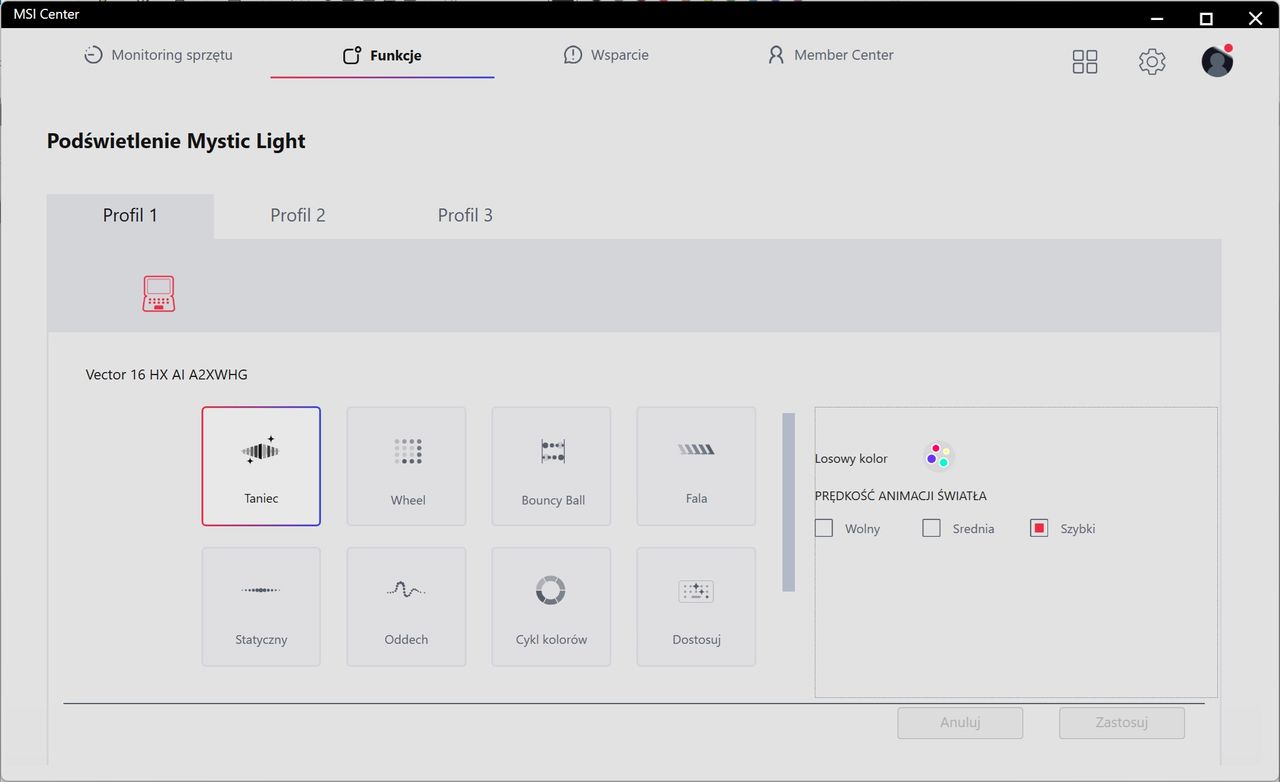This screenshot has width=1280, height=782.
Task: Select the Statyczny static effect
Action: pyautogui.click(x=261, y=606)
